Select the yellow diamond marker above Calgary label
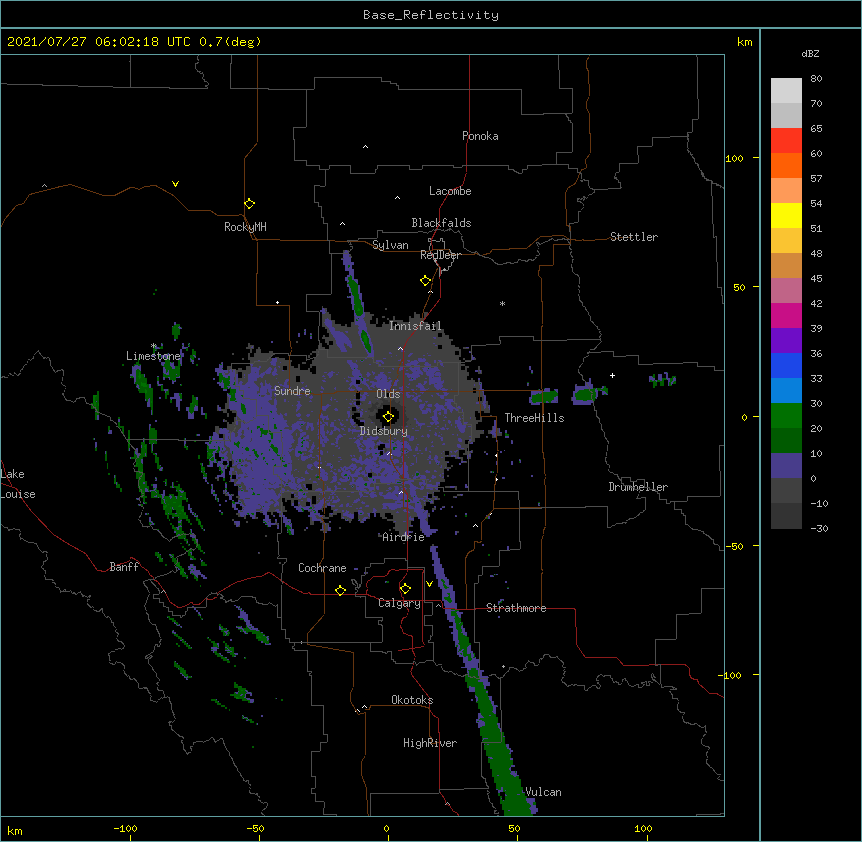 [x=405, y=589]
